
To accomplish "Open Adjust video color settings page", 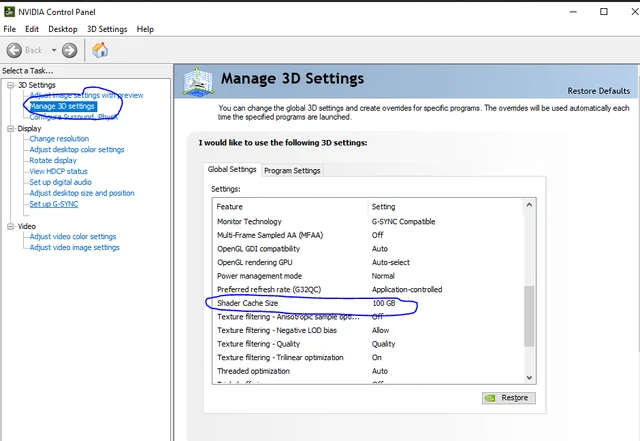I will tap(73, 237).
